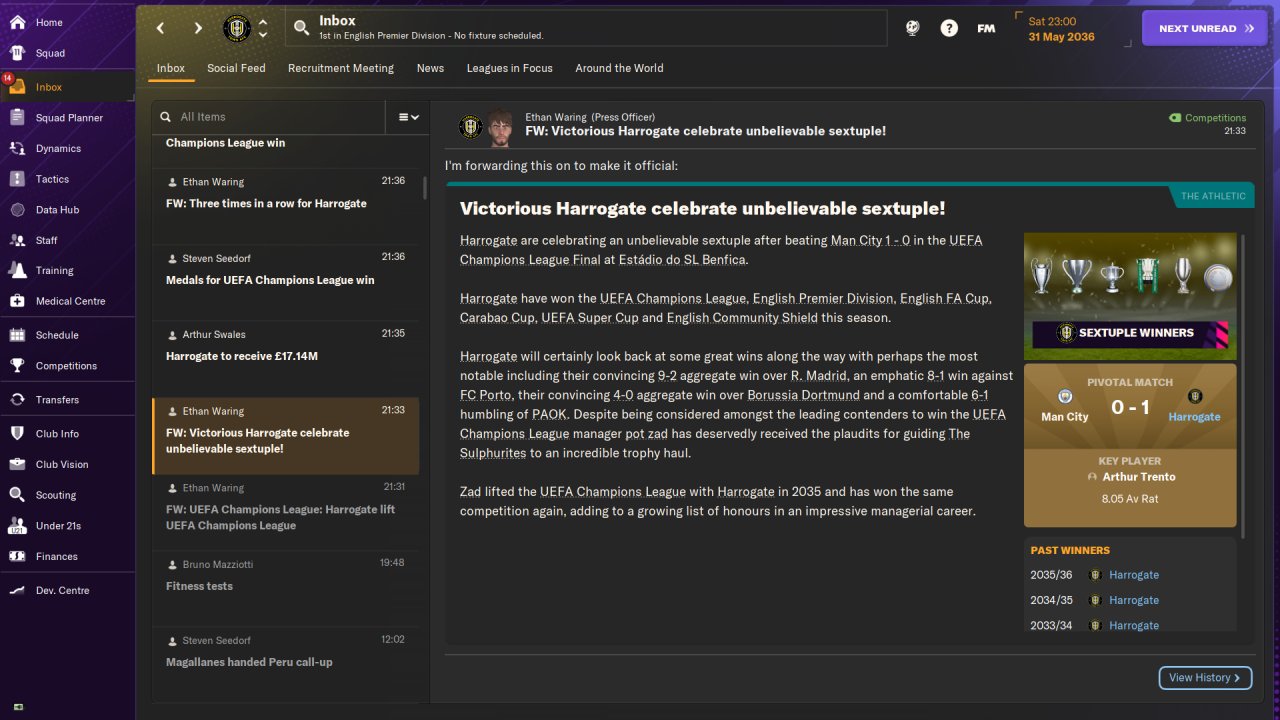Open the Sextuple Winners trophy image
The width and height of the screenshot is (1280, 720).
(1130, 296)
